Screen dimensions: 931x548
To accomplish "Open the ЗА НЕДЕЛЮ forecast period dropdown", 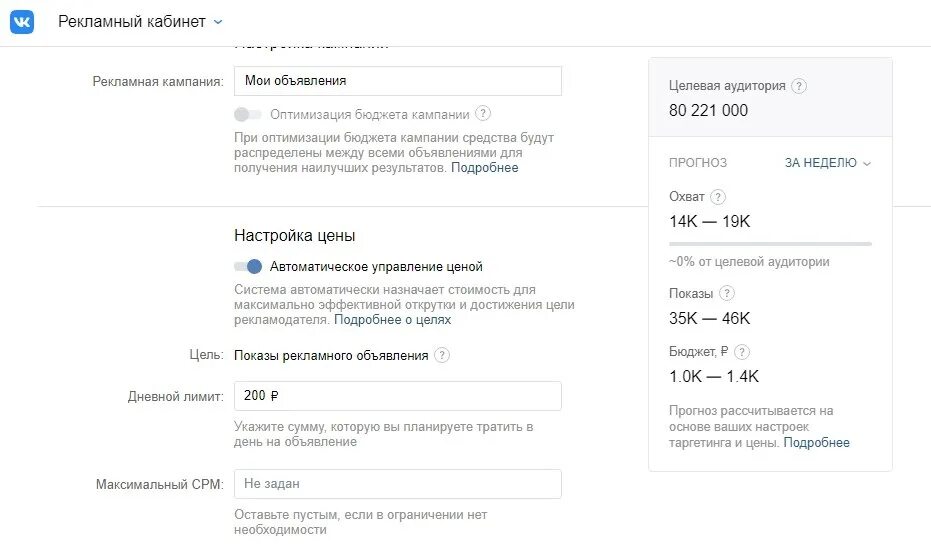I will [x=828, y=163].
